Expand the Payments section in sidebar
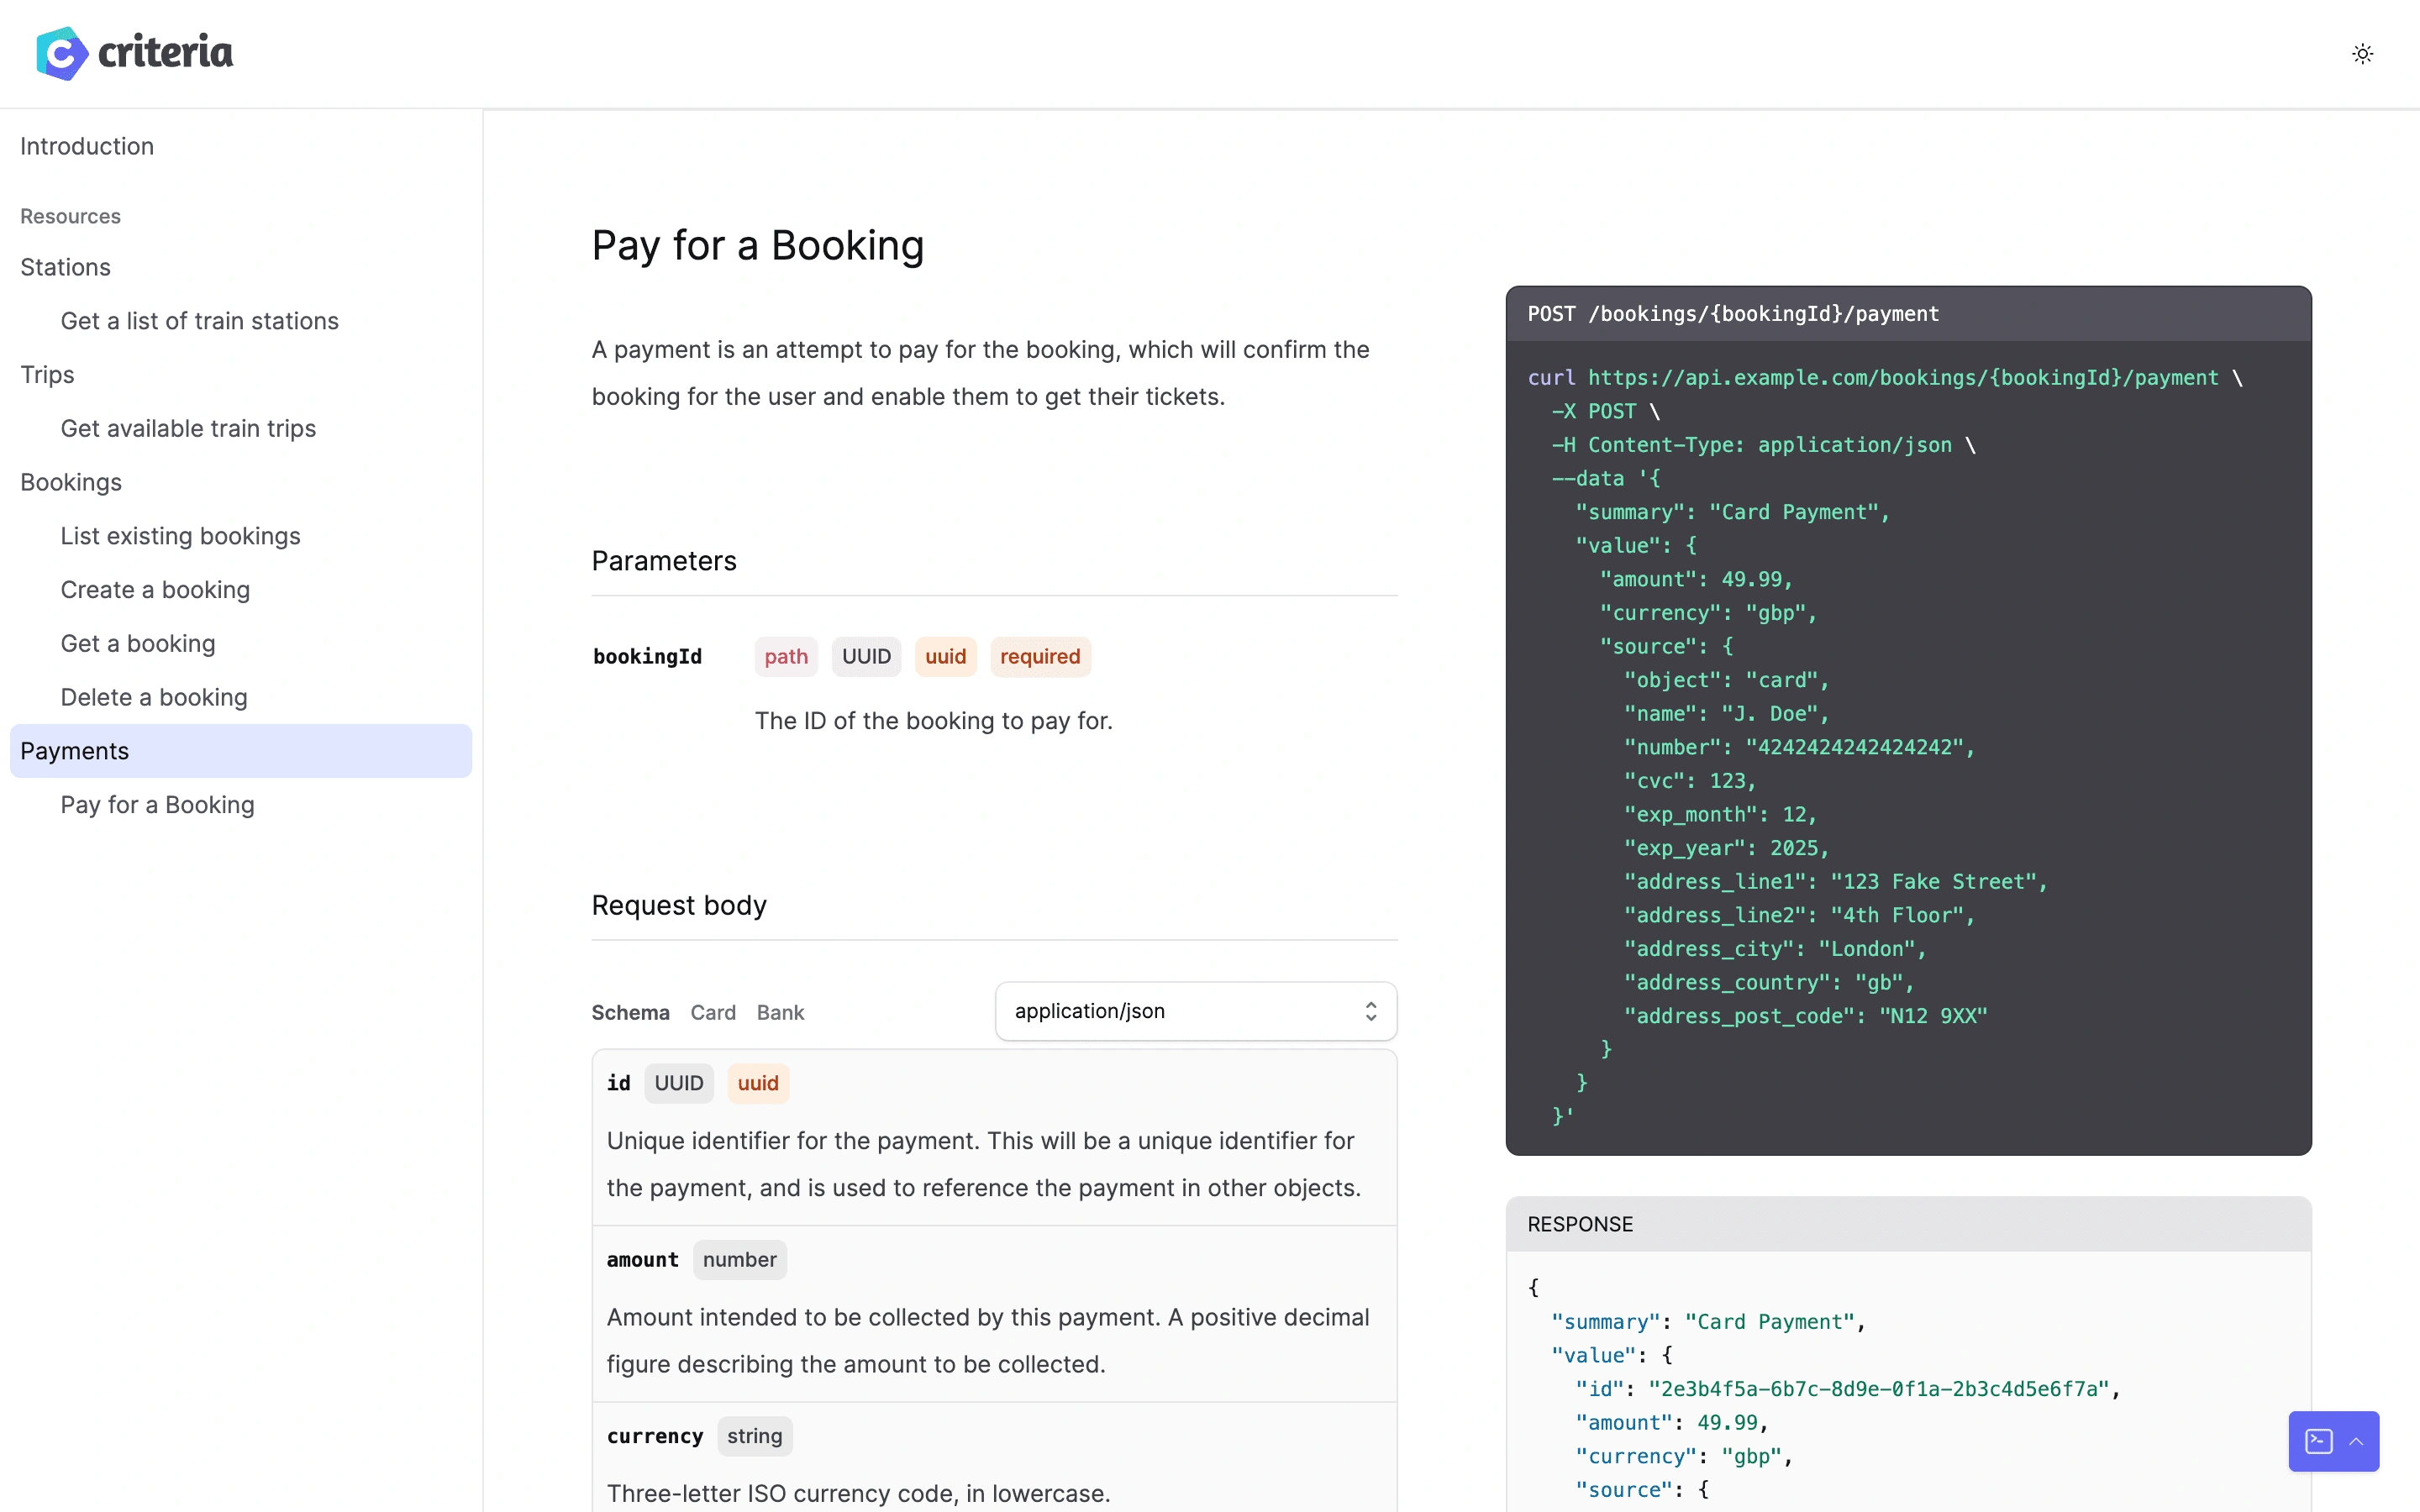Viewport: 2420px width, 1512px height. (73, 749)
